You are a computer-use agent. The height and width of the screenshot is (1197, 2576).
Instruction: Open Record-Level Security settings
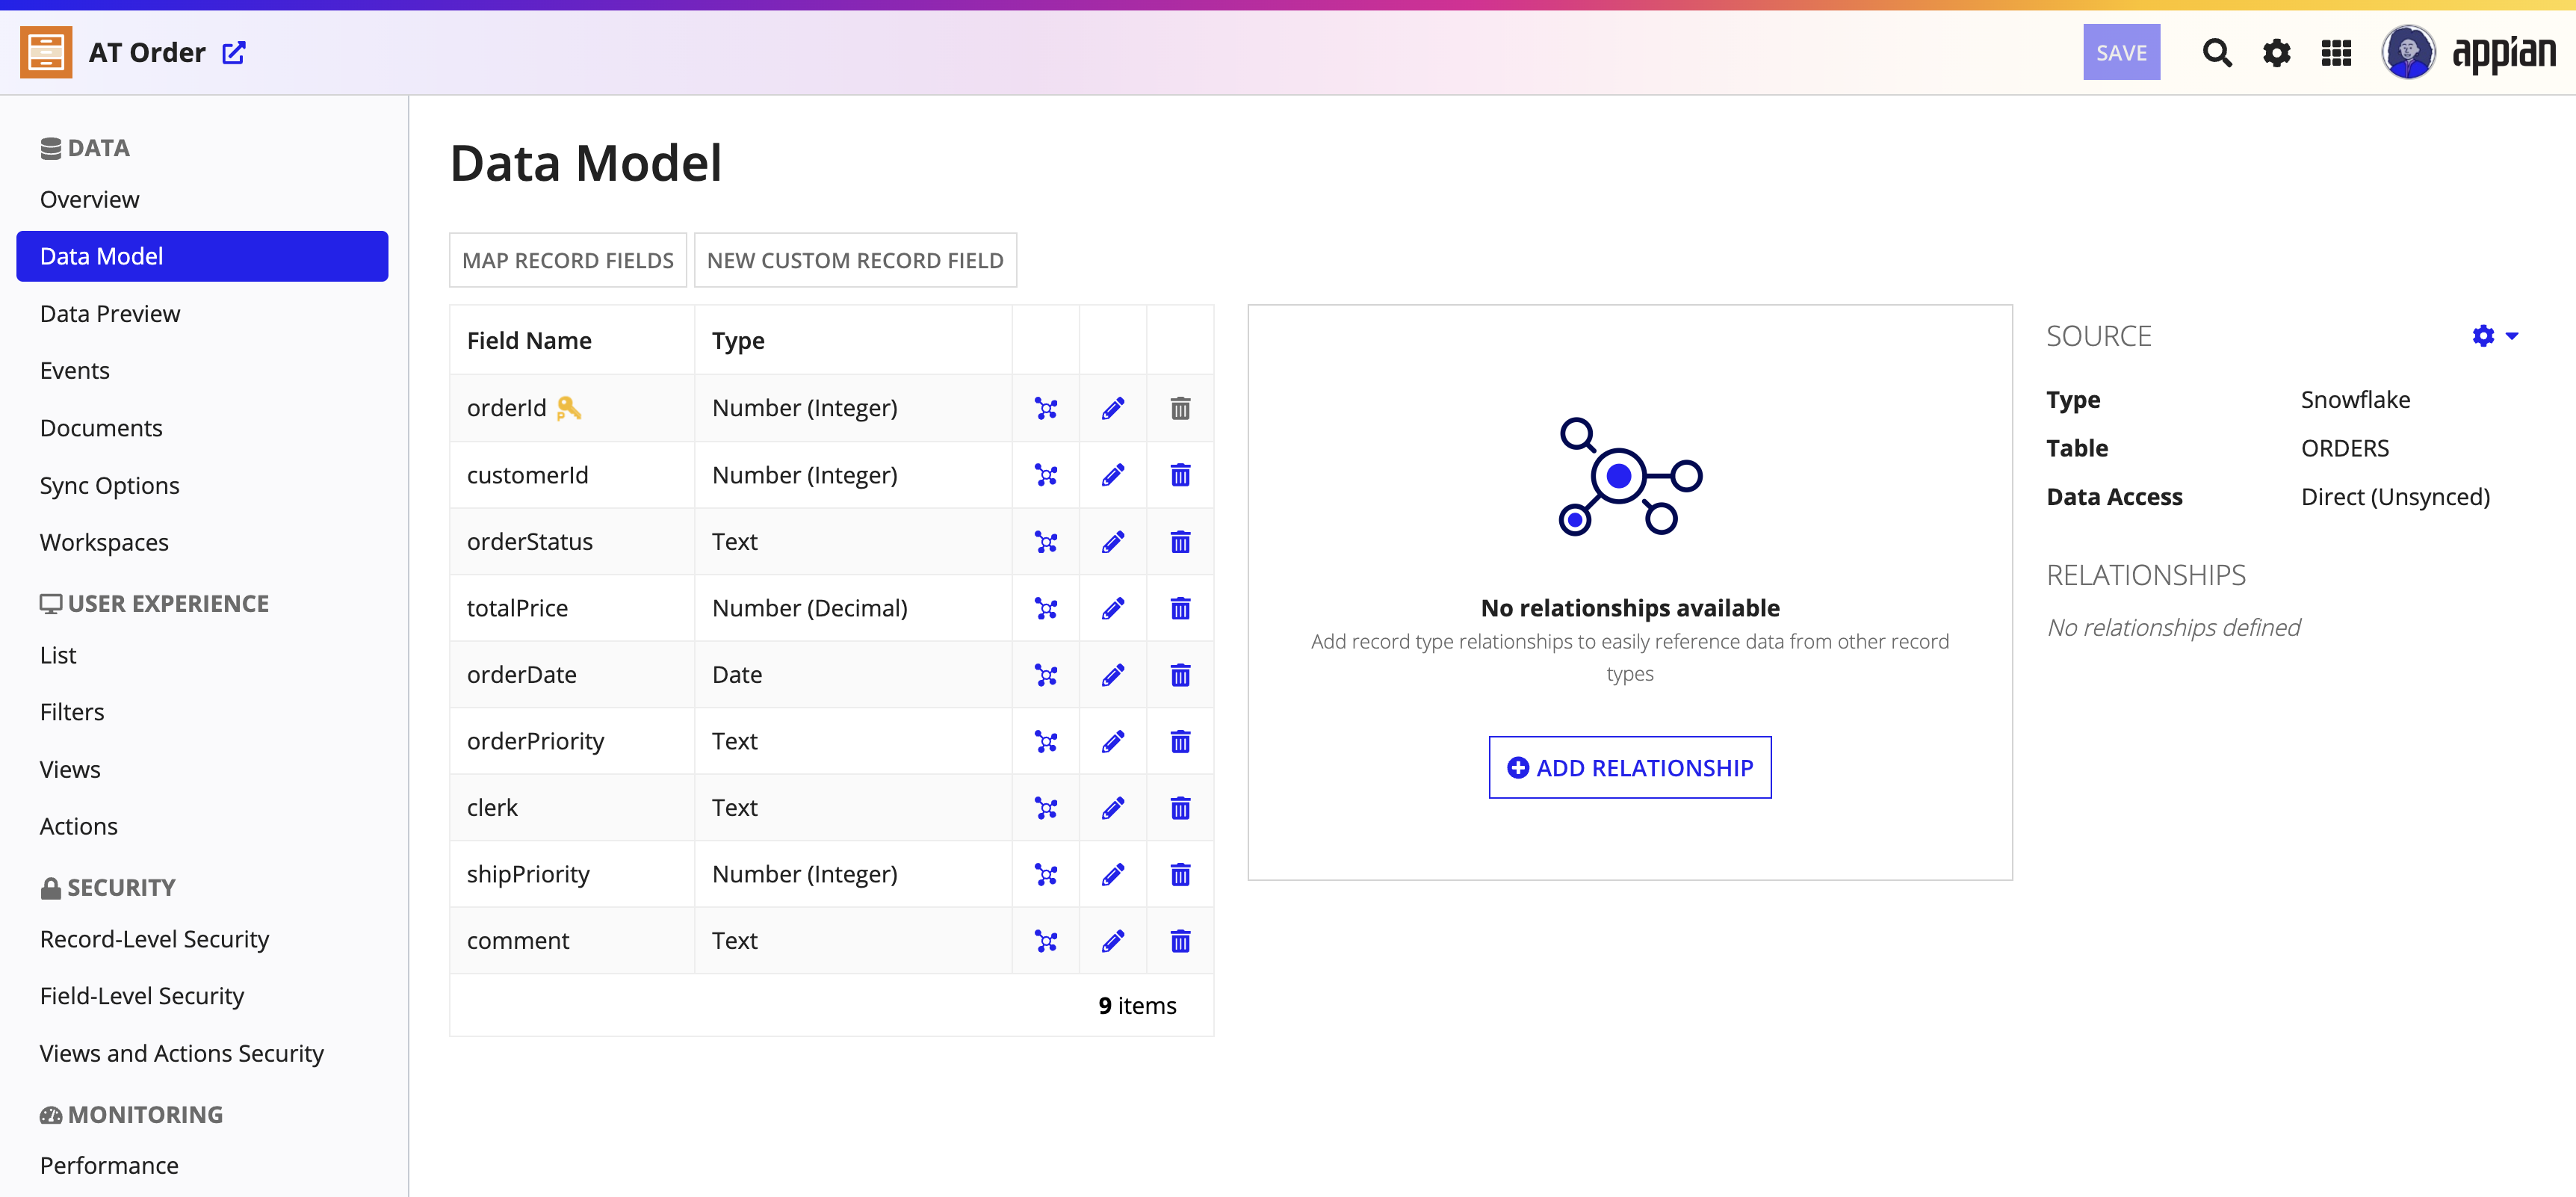click(154, 939)
